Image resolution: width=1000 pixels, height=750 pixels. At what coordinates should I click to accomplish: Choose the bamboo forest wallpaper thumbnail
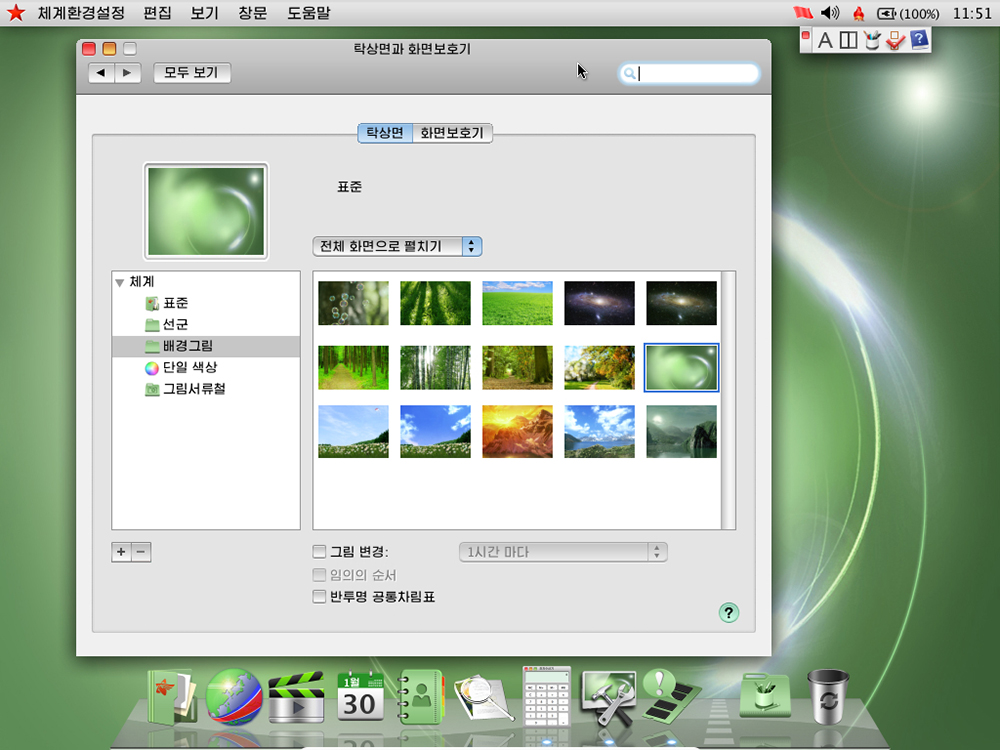click(436, 367)
